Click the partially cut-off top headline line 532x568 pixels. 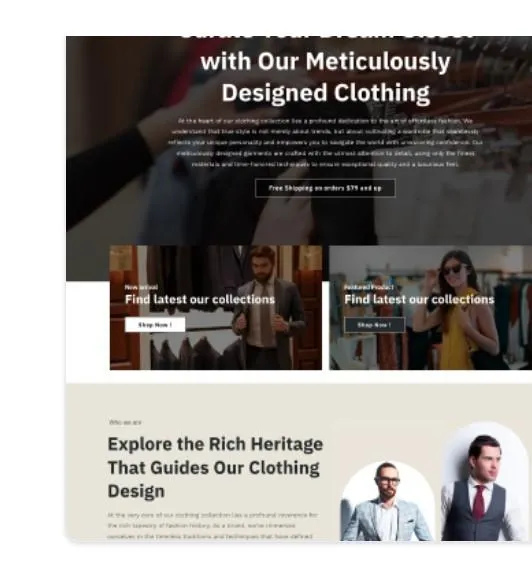(x=328, y=37)
